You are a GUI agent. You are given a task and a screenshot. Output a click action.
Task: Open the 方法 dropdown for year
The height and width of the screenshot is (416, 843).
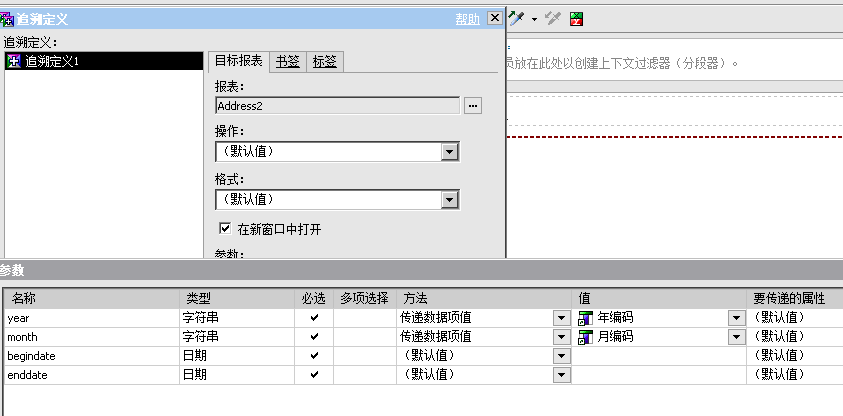coord(561,318)
